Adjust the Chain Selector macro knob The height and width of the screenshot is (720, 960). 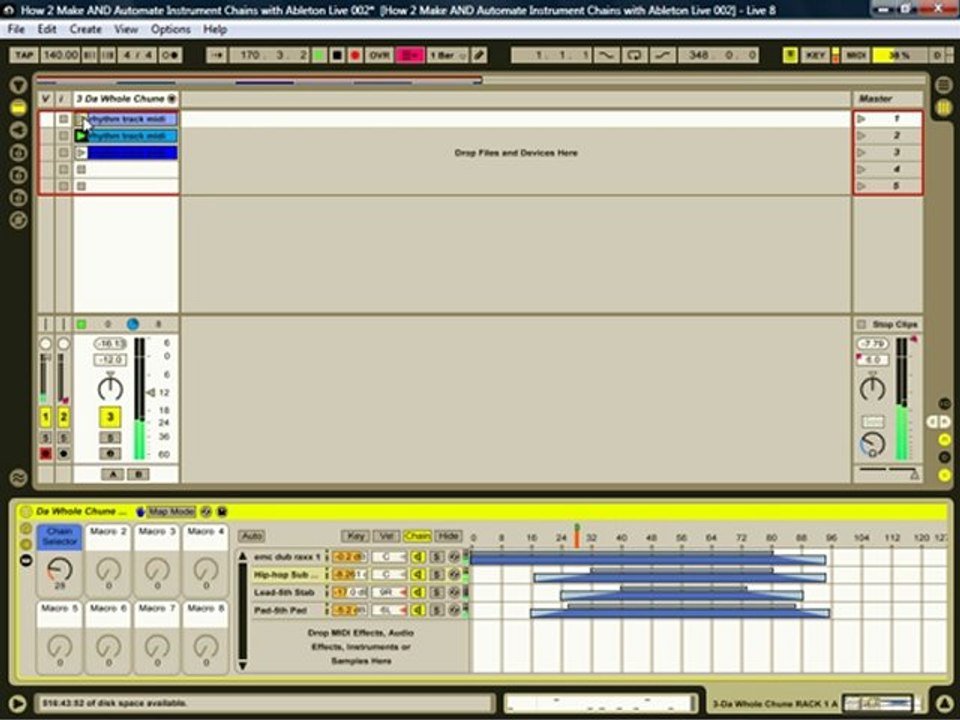[59, 570]
